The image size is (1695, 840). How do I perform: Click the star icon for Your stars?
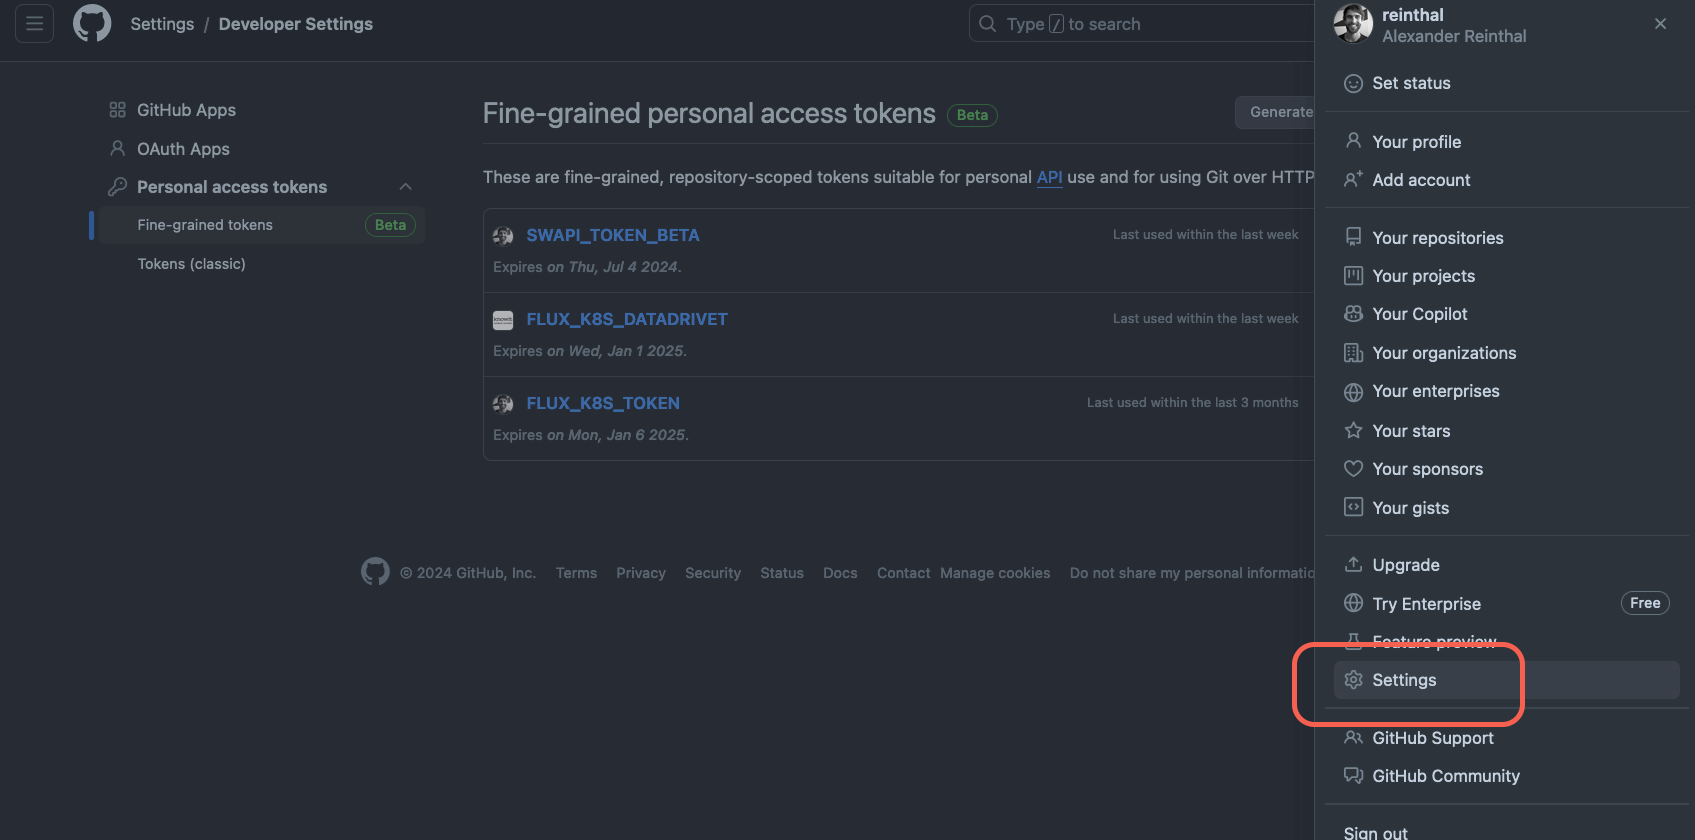1353,430
